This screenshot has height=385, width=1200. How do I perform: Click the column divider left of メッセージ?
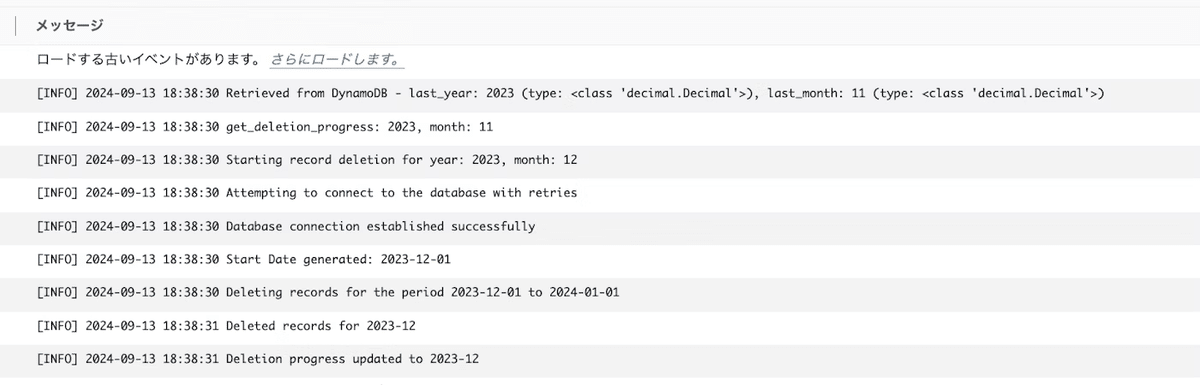coord(15,26)
